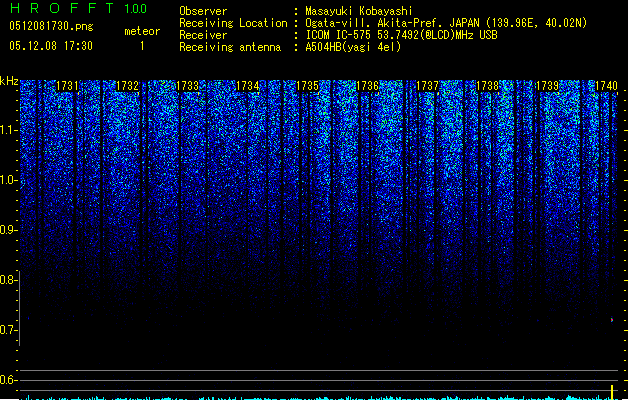Screen dimensions: 629x400
Task: Click the 1737 time marker
Action: tap(428, 86)
